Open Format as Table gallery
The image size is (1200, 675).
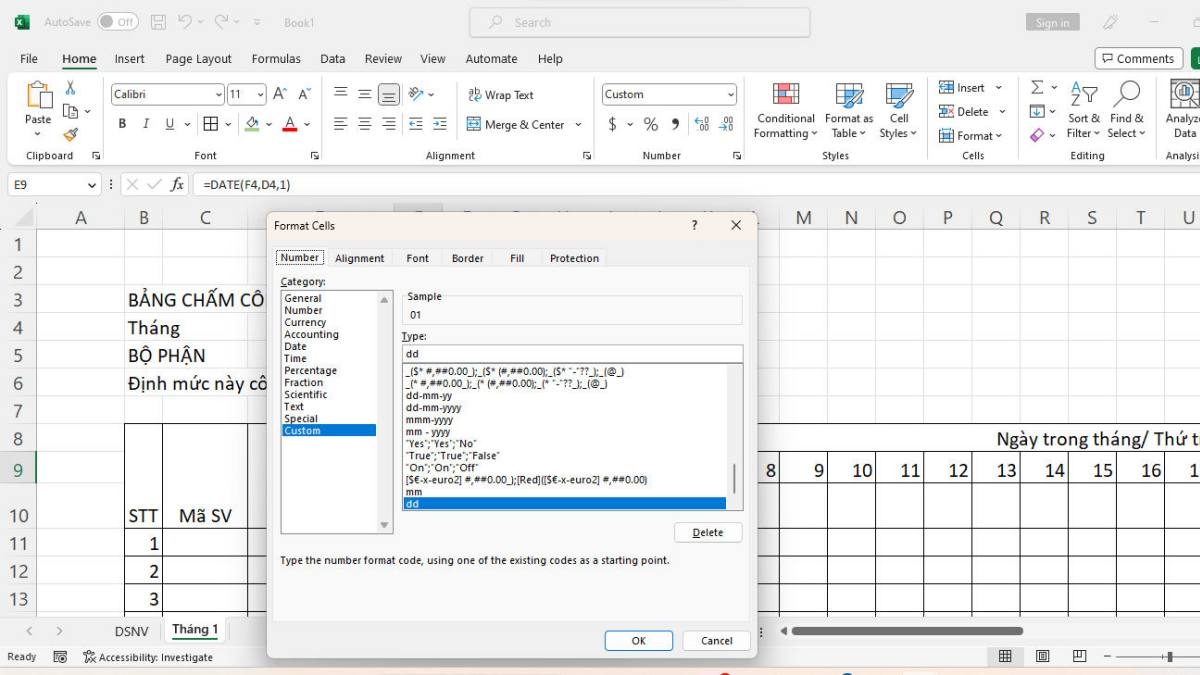pos(849,111)
